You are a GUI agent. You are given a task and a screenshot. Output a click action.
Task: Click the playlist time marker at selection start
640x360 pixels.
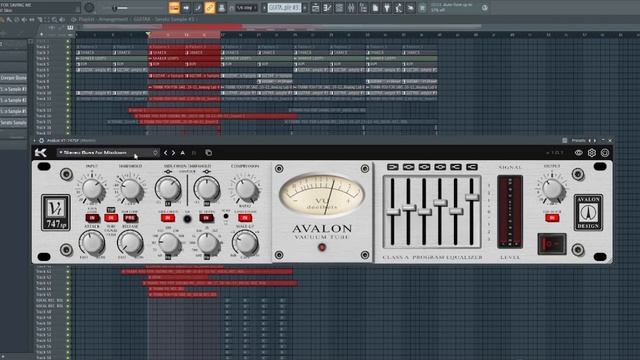pos(148,34)
